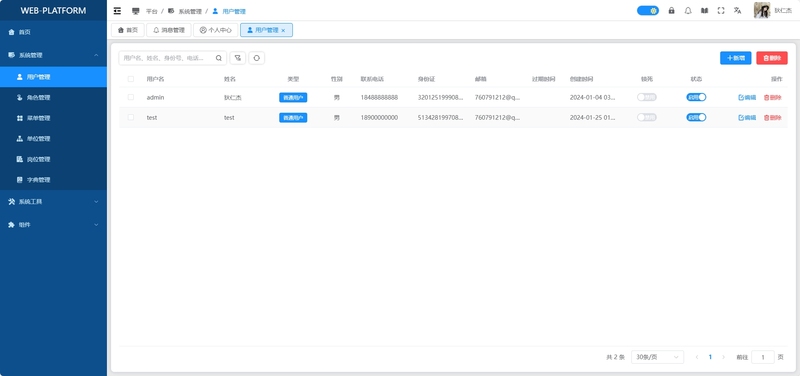Expand the 组件 sidebar group
The height and width of the screenshot is (376, 800).
[53, 224]
